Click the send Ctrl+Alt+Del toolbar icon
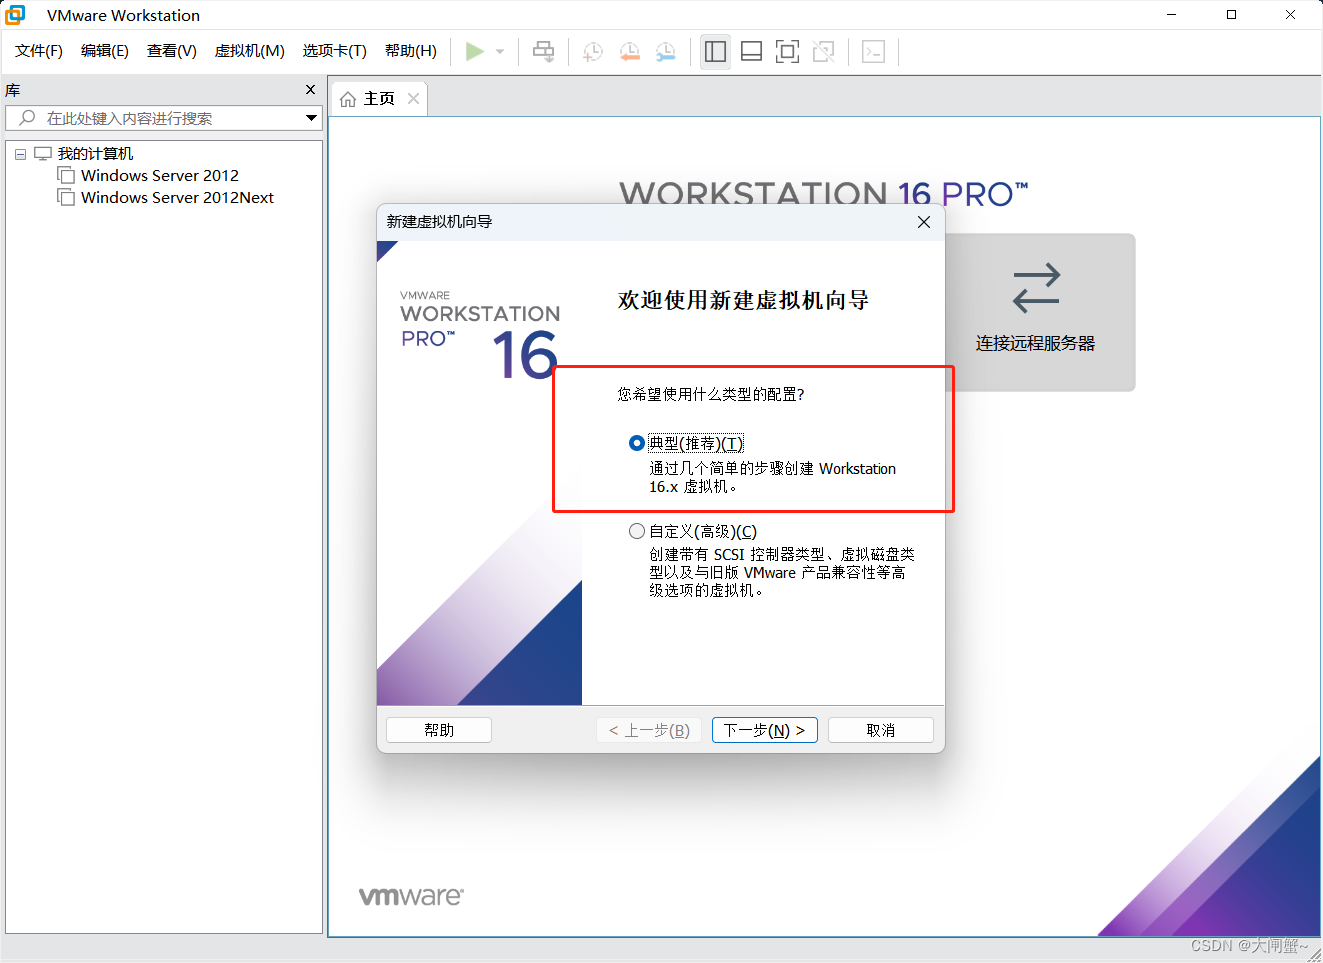 click(544, 51)
